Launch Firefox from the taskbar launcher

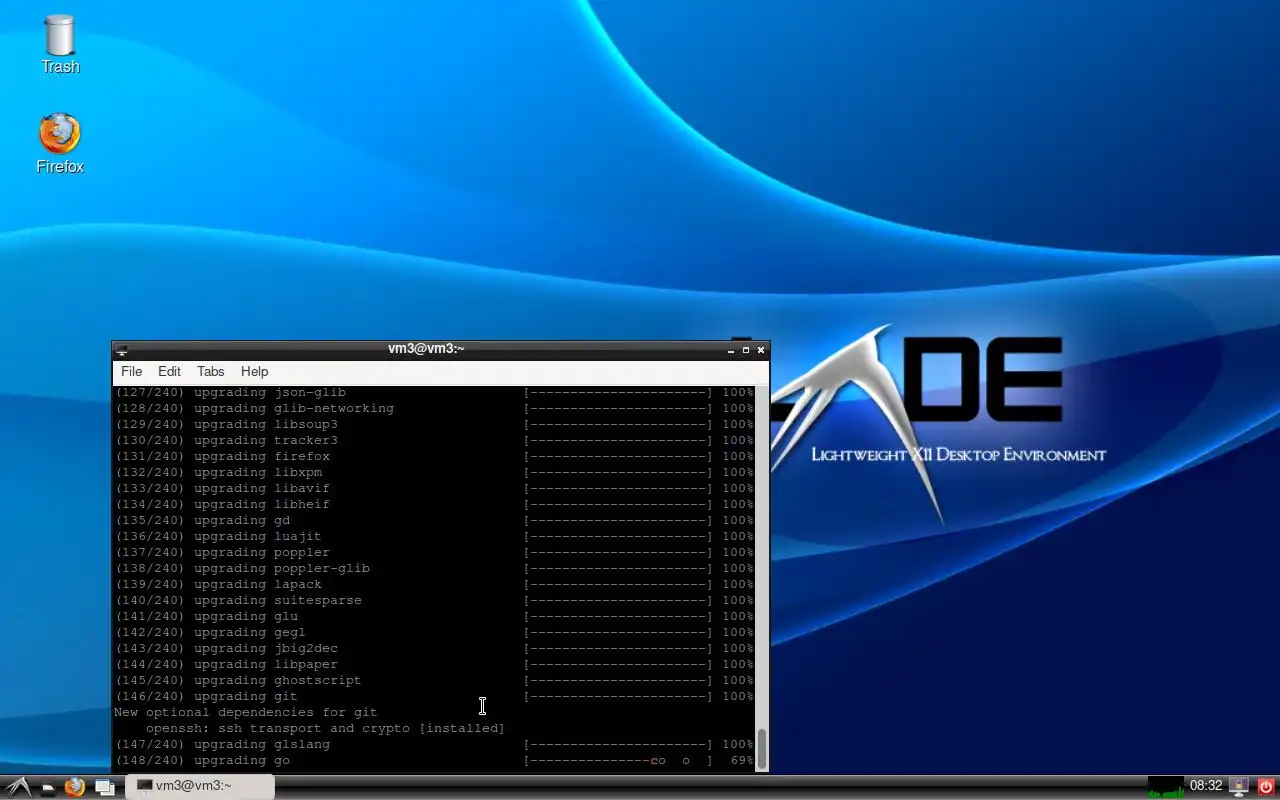(x=75, y=787)
